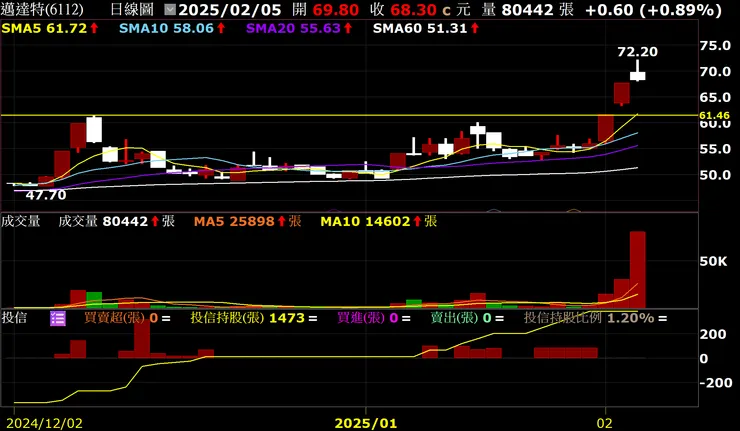The image size is (740, 431).
Task: Click the 投信 panel title
Action: click(x=14, y=318)
